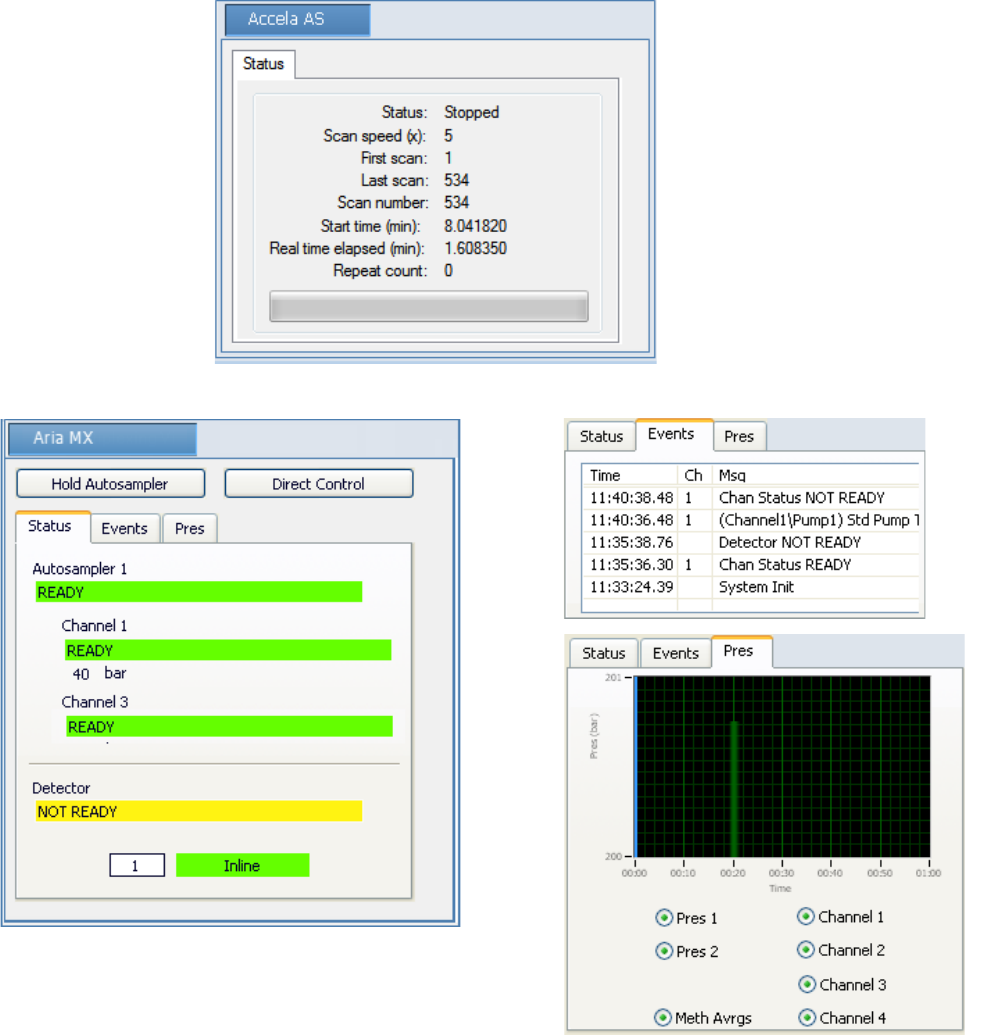This screenshot has height=1035, width=1002.
Task: Toggle the Channel 4 radio button
Action: coord(807,1018)
